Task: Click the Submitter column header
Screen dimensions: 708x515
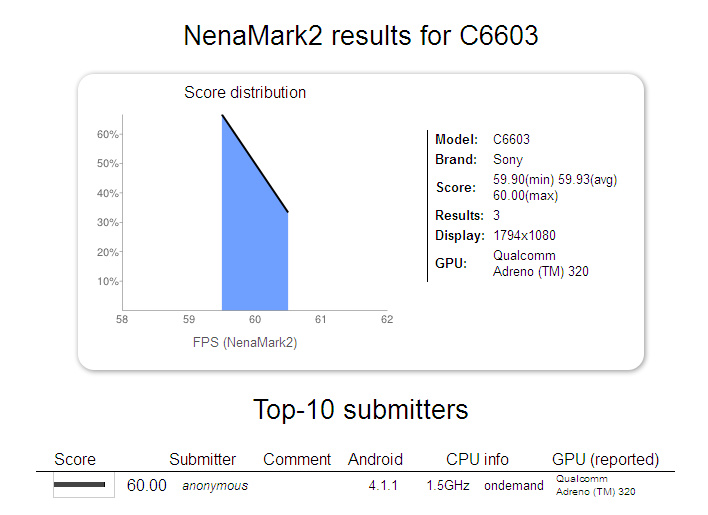Action: (202, 459)
